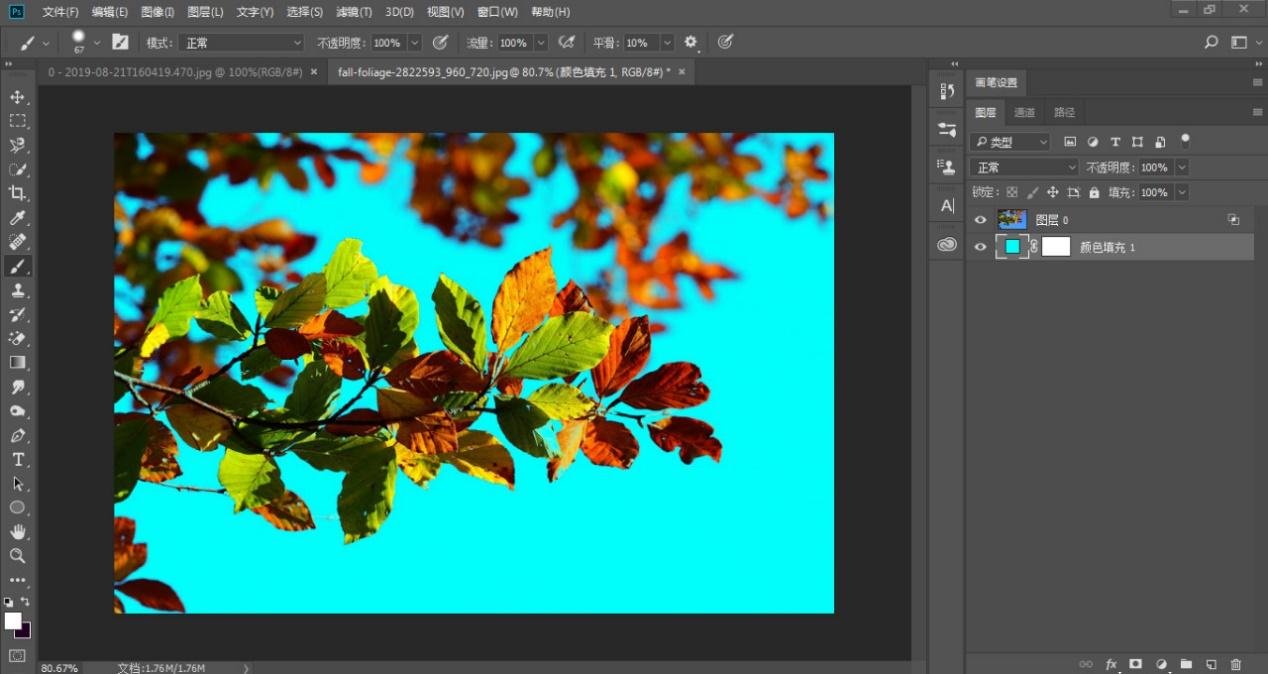Open the layer filter type 类型 dropdown

tap(1011, 142)
